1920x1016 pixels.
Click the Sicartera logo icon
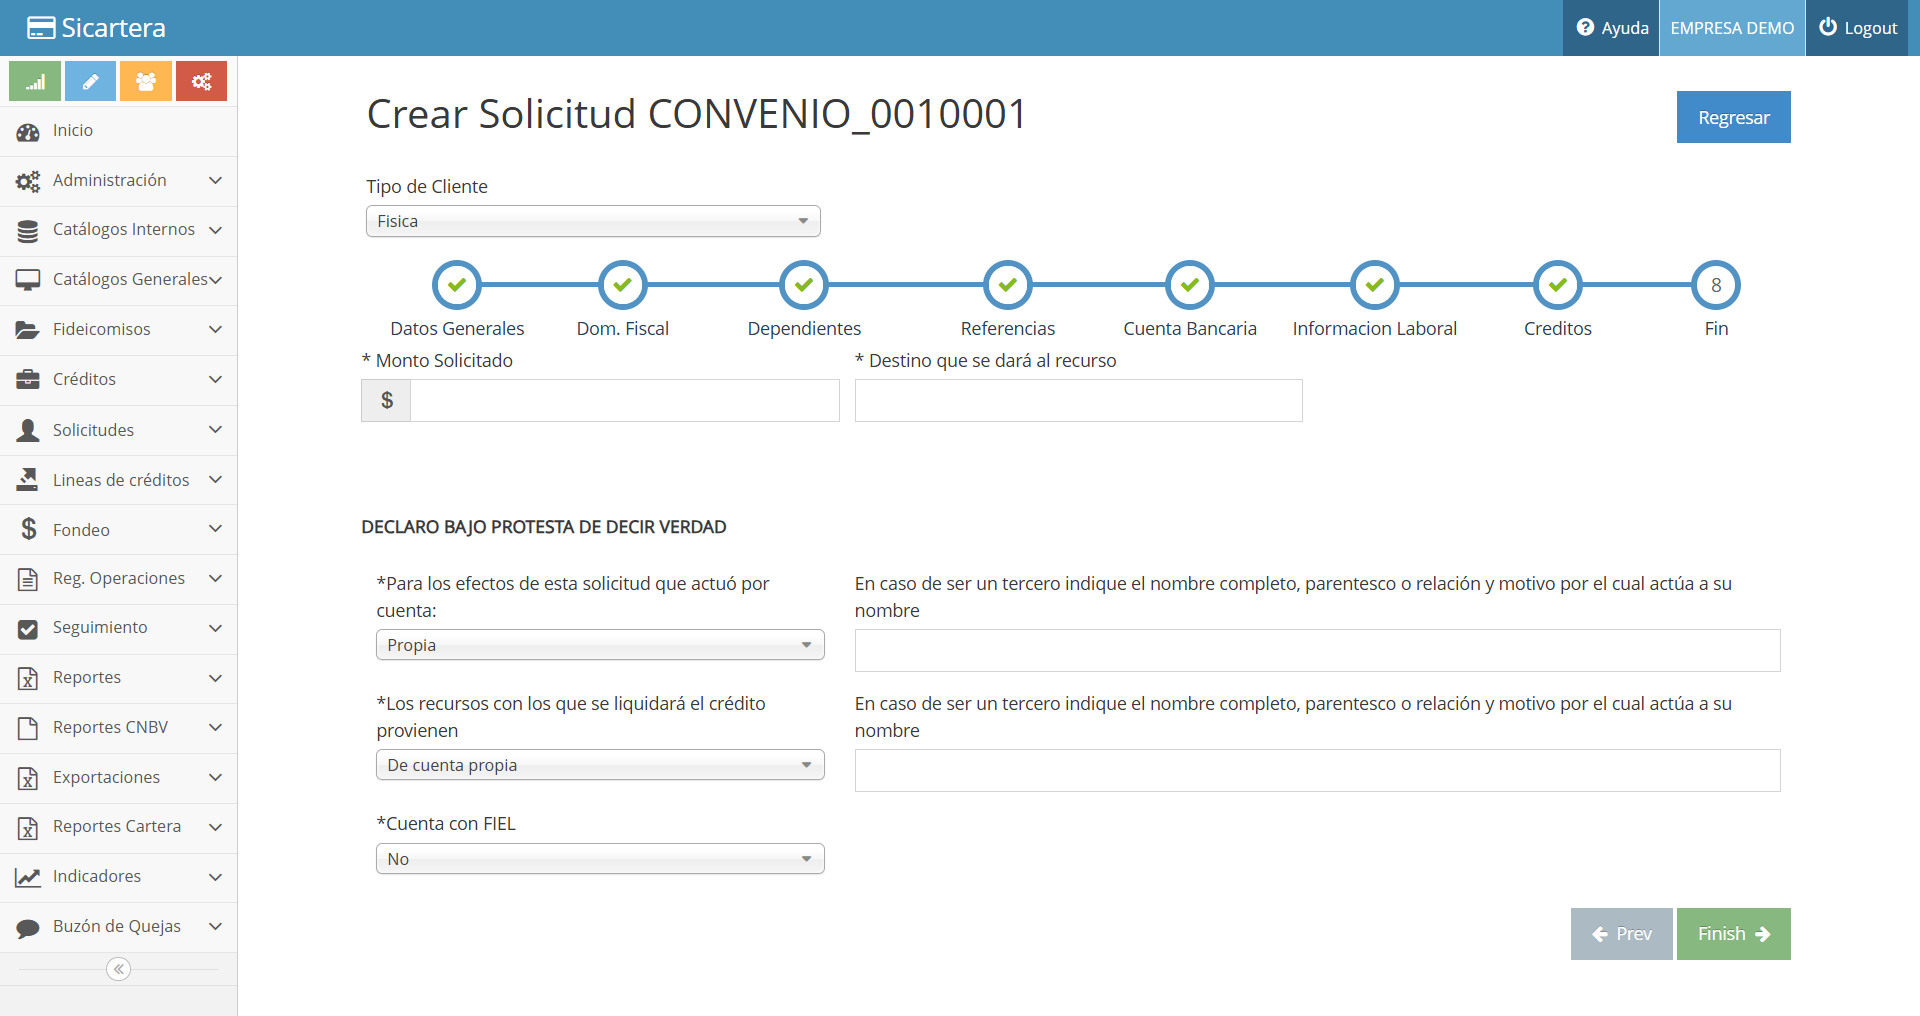click(41, 28)
